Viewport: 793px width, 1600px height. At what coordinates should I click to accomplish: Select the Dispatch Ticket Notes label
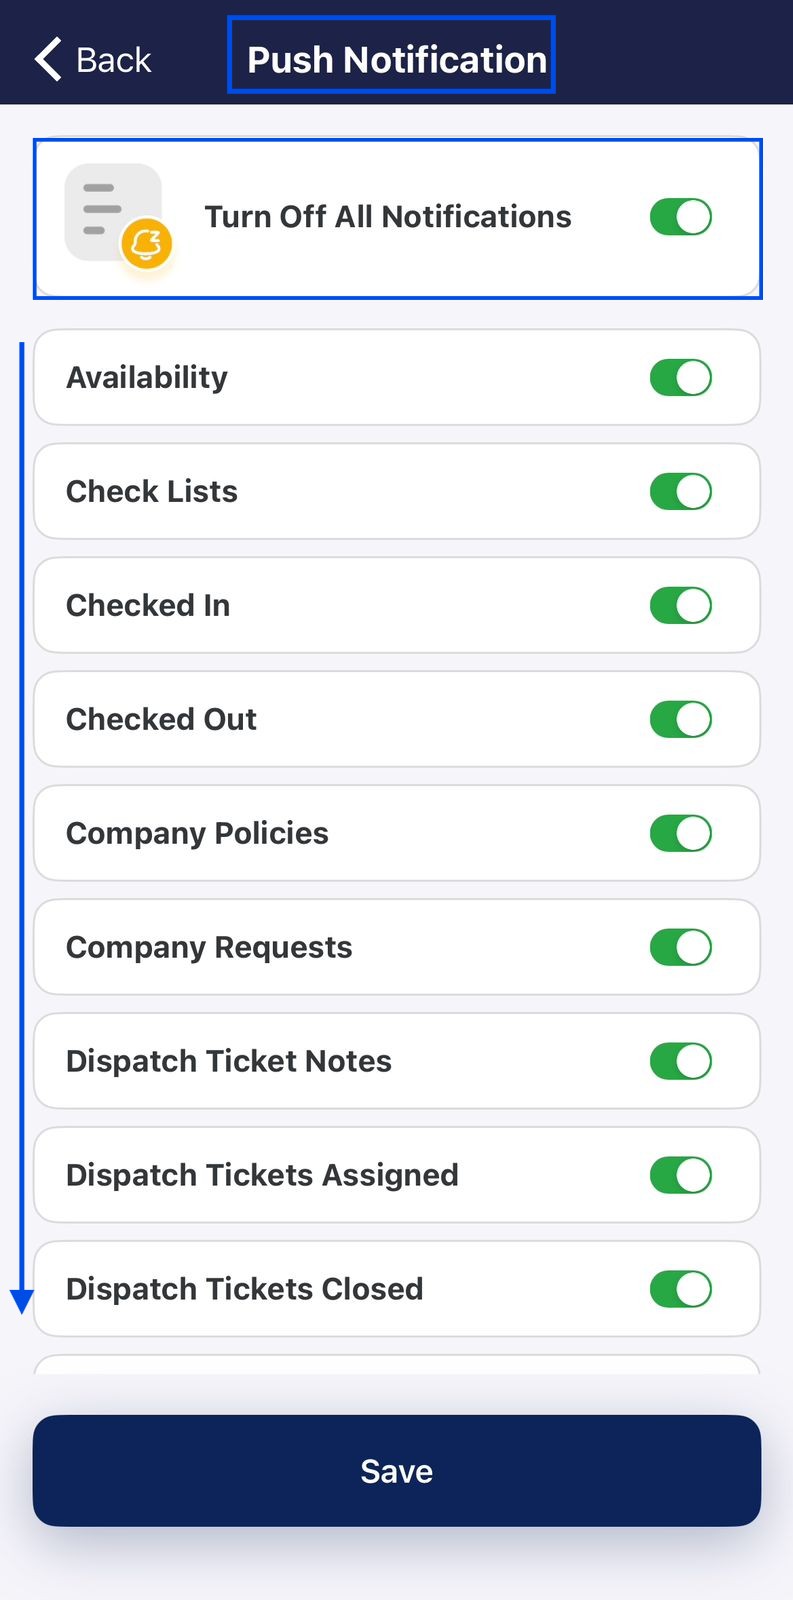229,1061
